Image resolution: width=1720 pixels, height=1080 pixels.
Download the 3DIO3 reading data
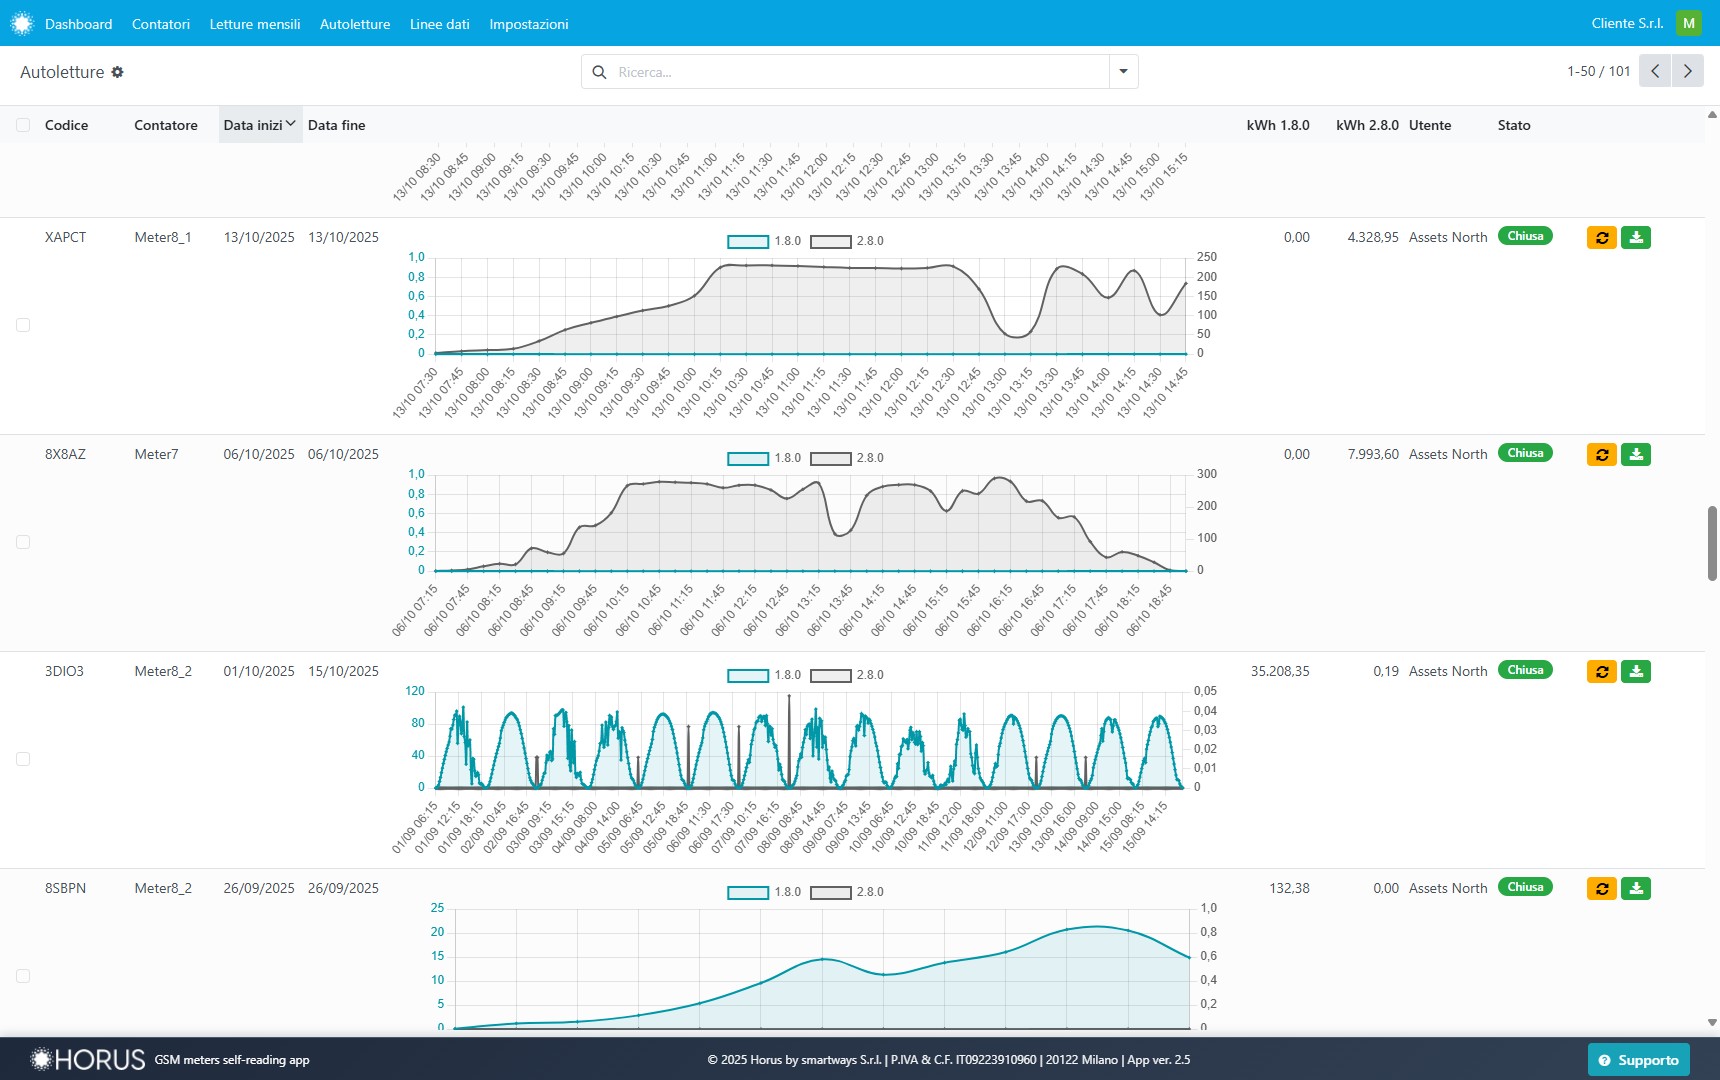[x=1635, y=672]
